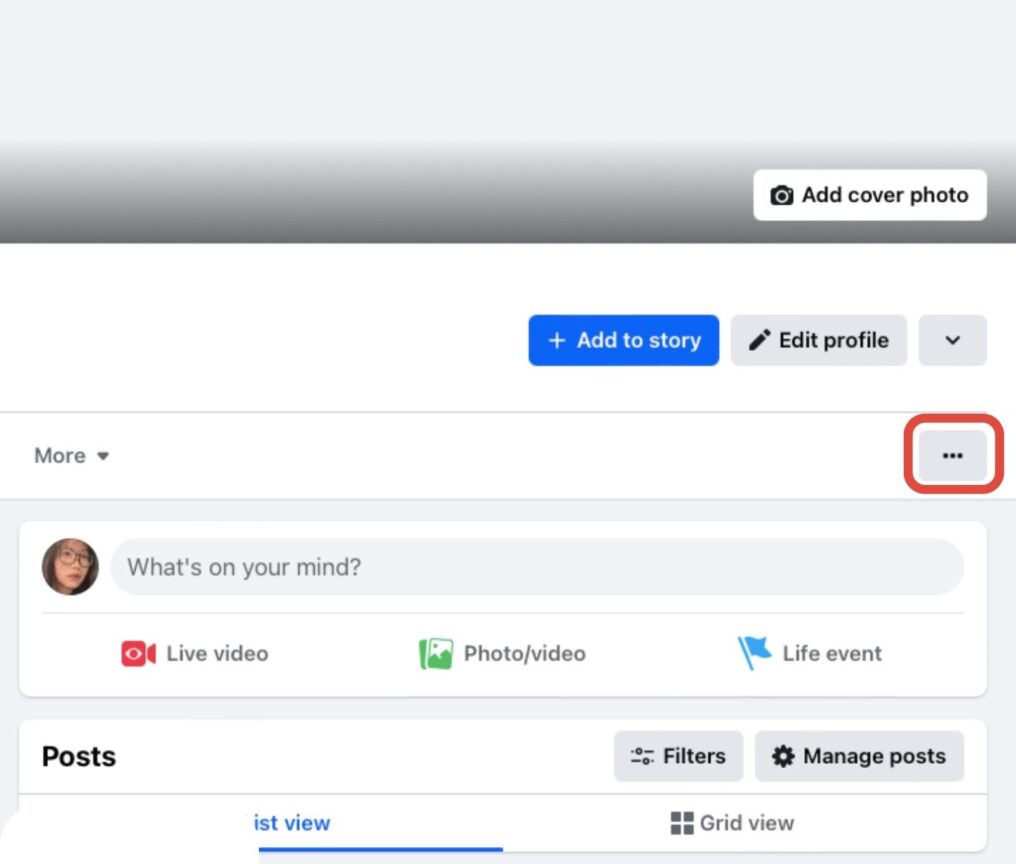
Task: Select the Photo/video upload icon
Action: click(436, 653)
